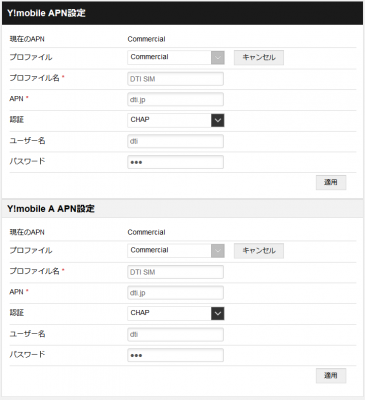Click キャンセル button in Y!mobile A APN設定 section
Screen dimensions: 365x400
tap(259, 251)
